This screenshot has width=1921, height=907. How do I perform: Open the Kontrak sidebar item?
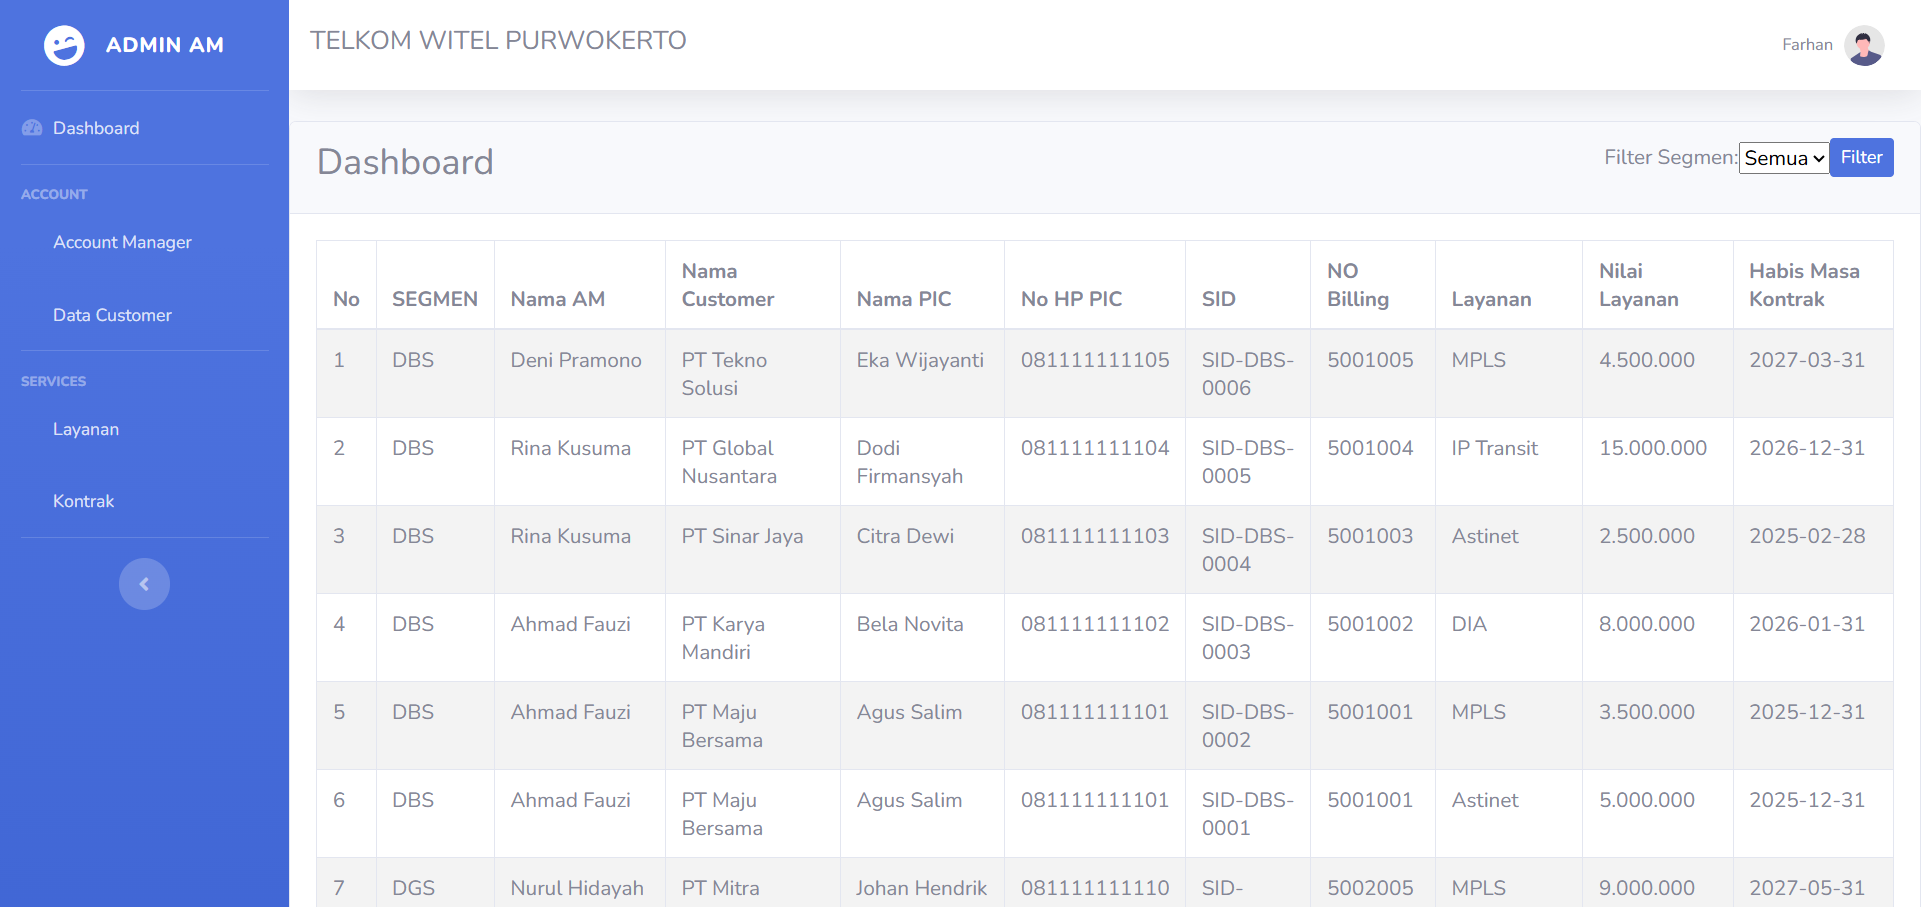(x=83, y=501)
